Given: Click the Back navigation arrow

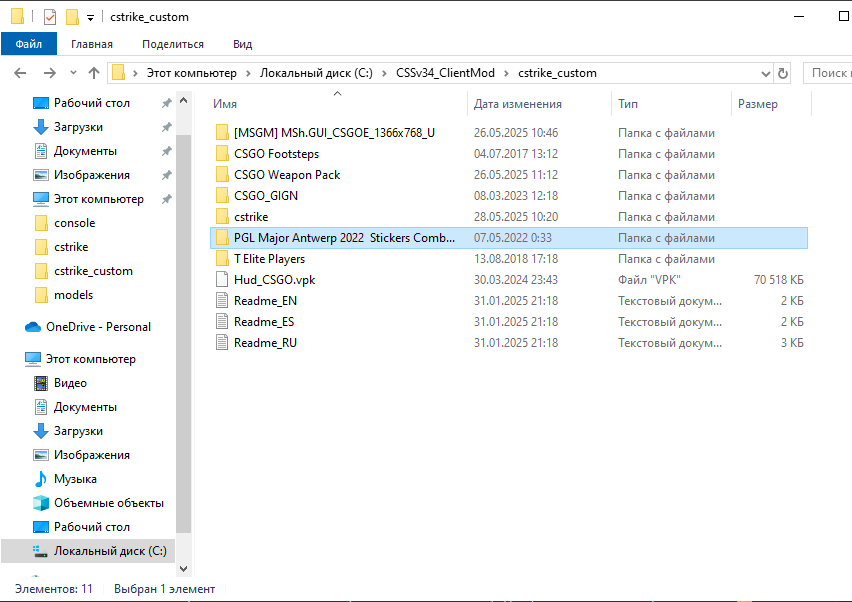Looking at the screenshot, I should 21,73.
